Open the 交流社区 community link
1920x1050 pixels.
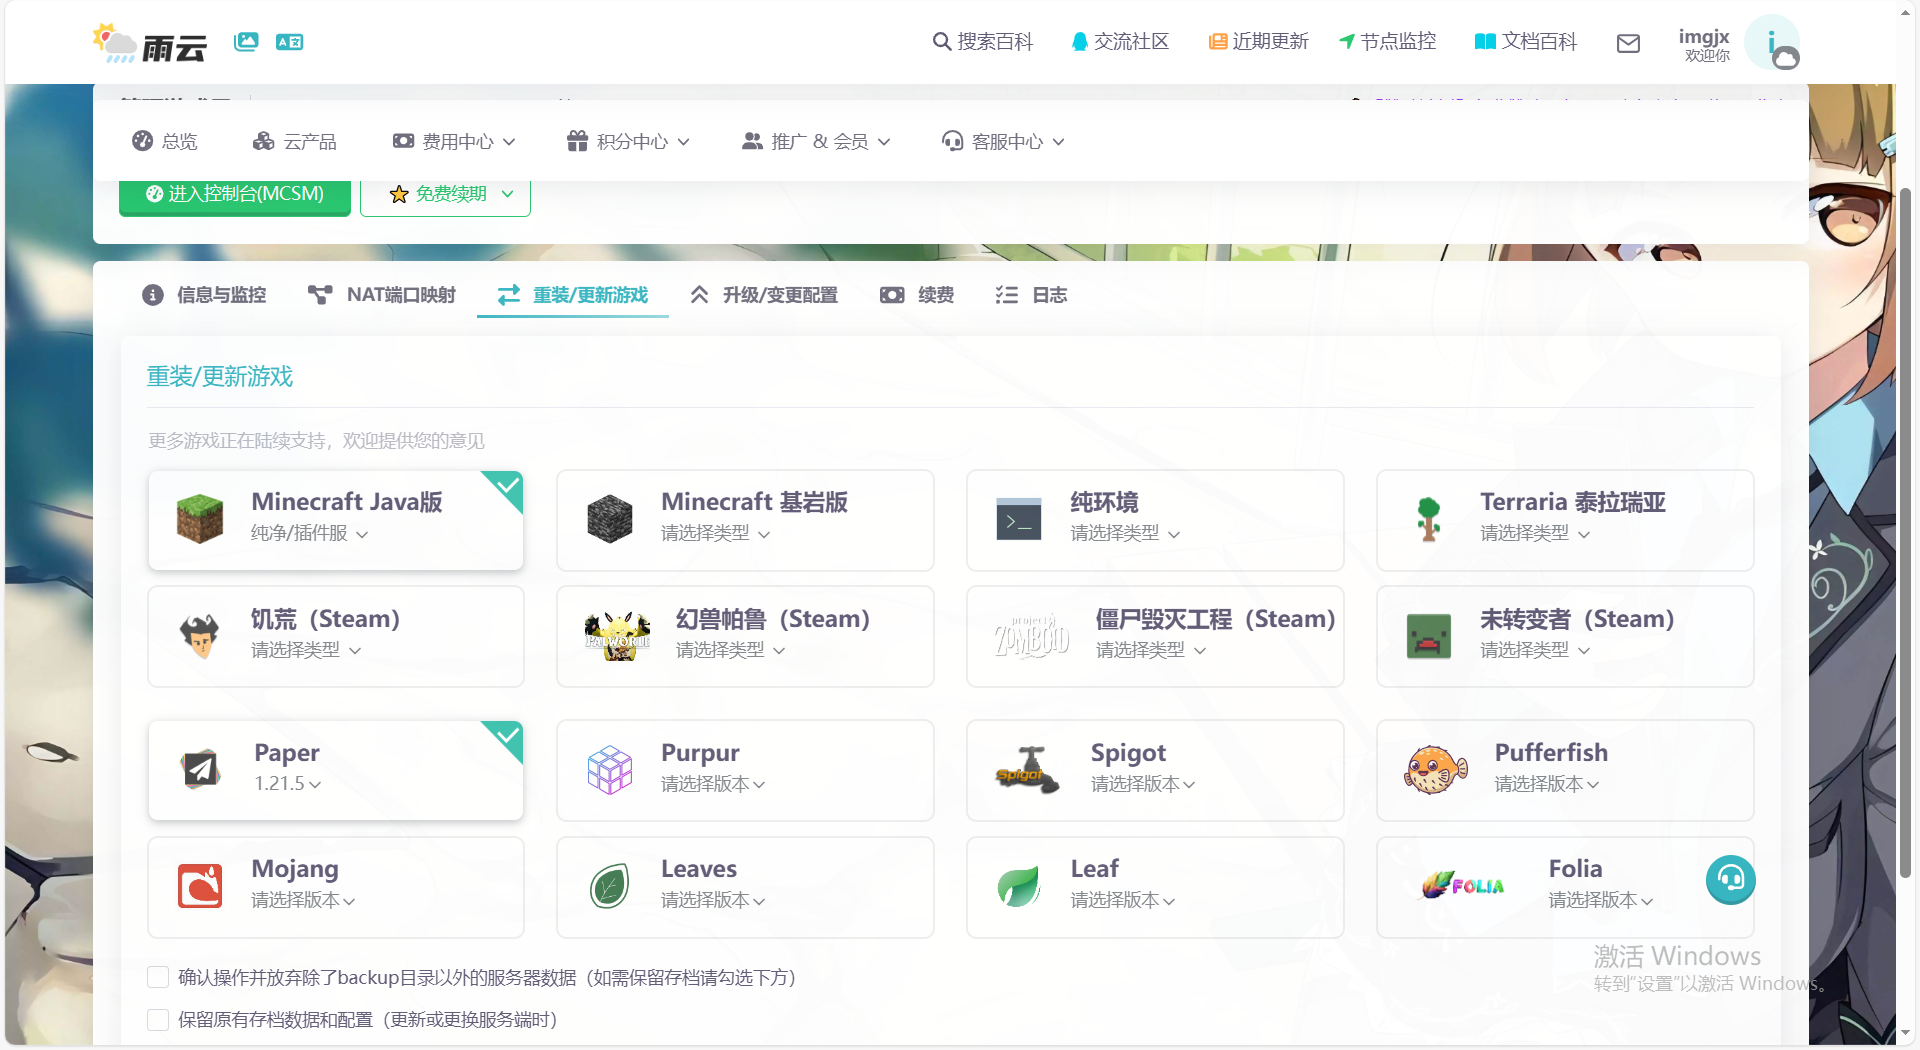[x=1120, y=41]
